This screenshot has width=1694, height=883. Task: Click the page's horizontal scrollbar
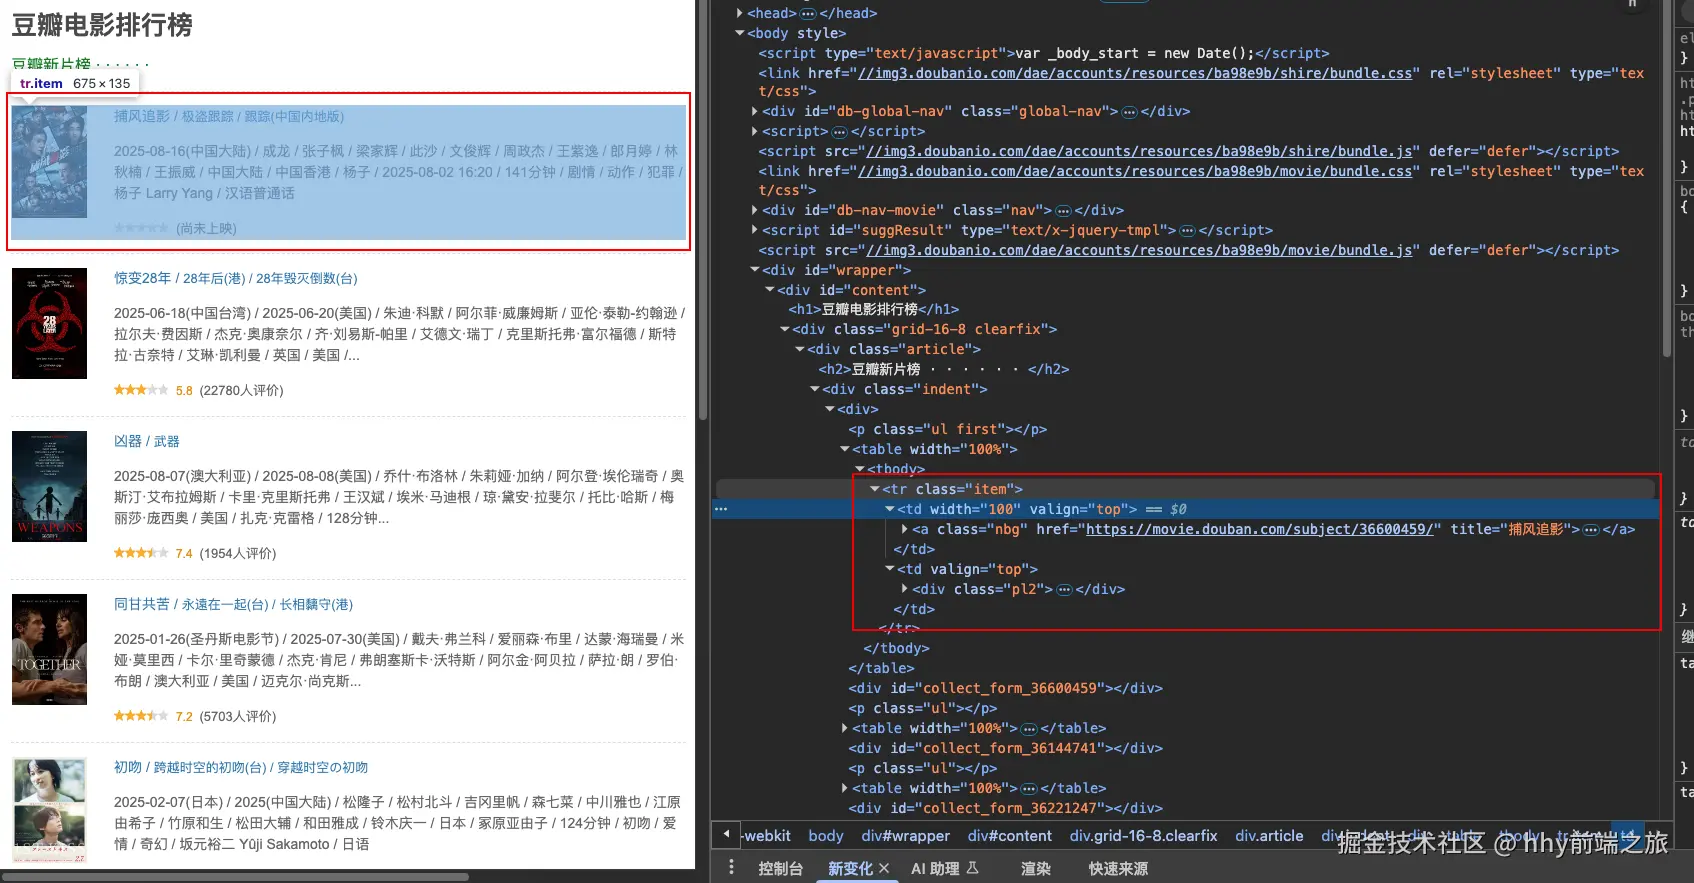pos(236,876)
